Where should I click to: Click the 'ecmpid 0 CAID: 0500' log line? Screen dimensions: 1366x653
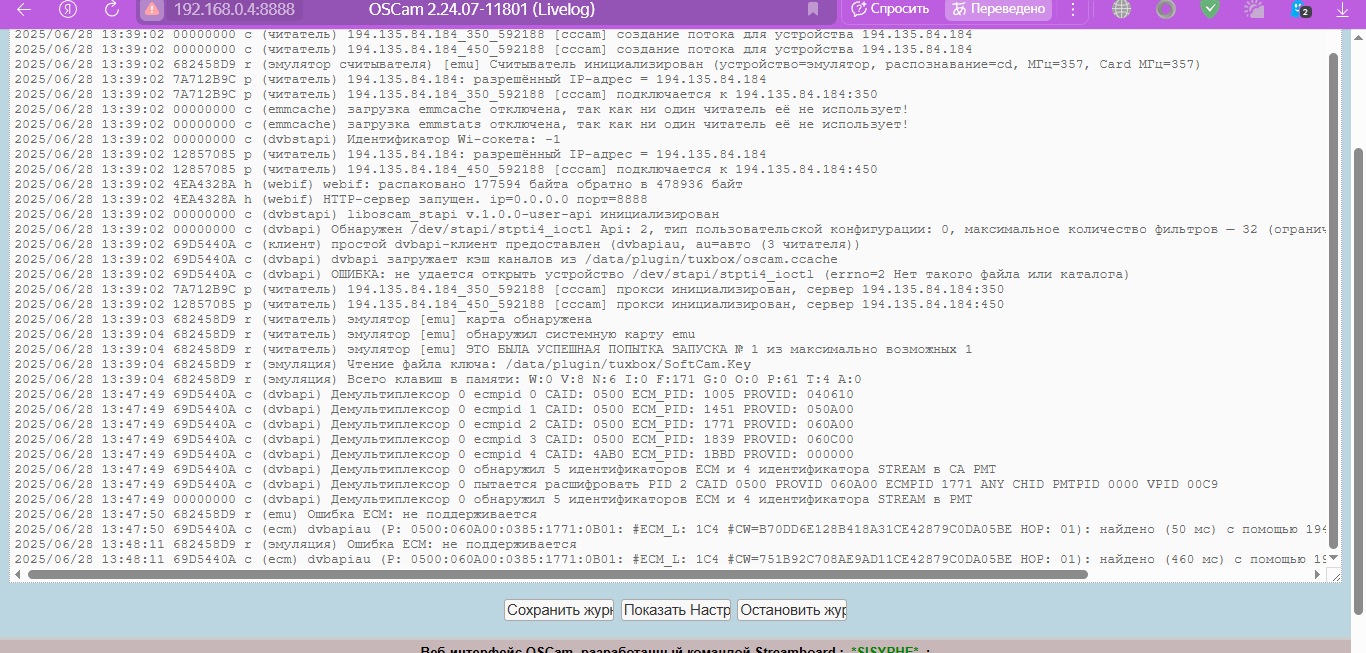tap(435, 394)
